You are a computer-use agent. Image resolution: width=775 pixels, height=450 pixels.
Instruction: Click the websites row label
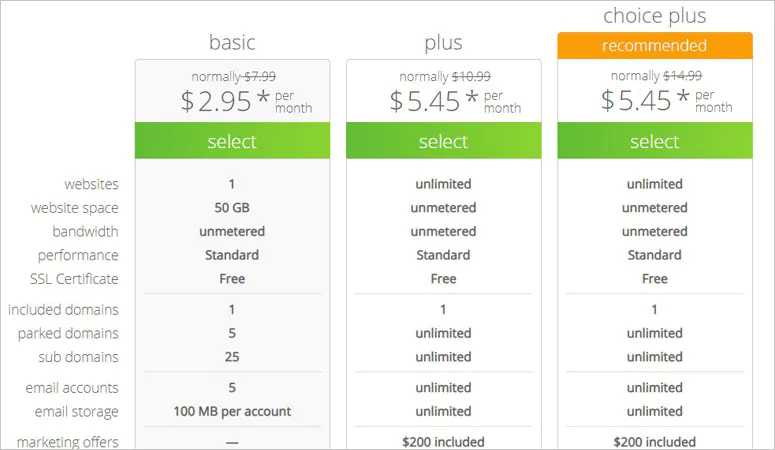91,184
